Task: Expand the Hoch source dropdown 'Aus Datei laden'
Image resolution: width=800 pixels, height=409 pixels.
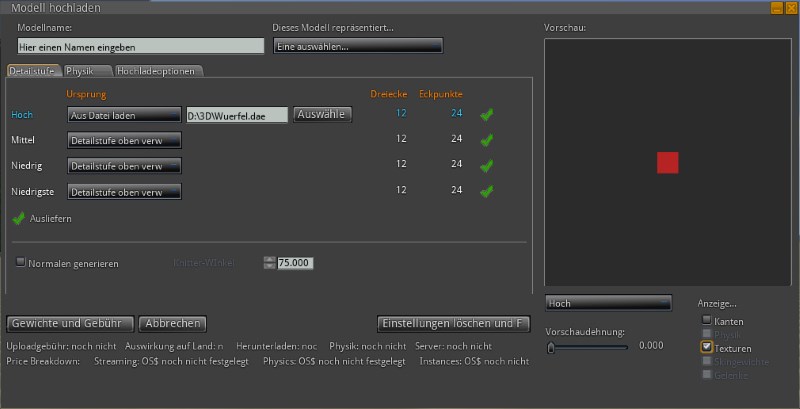Action: point(124,115)
